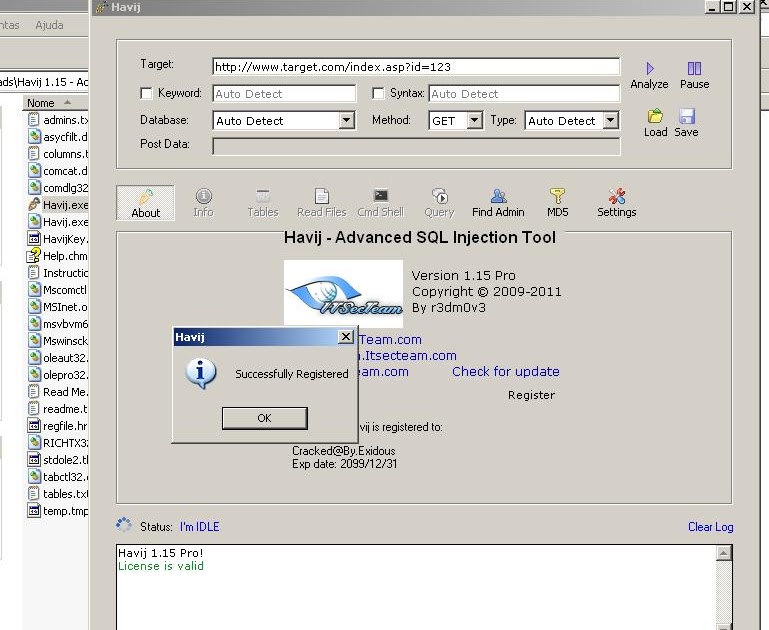The width and height of the screenshot is (769, 630).
Task: Click the status spinner icon
Action: (x=124, y=525)
